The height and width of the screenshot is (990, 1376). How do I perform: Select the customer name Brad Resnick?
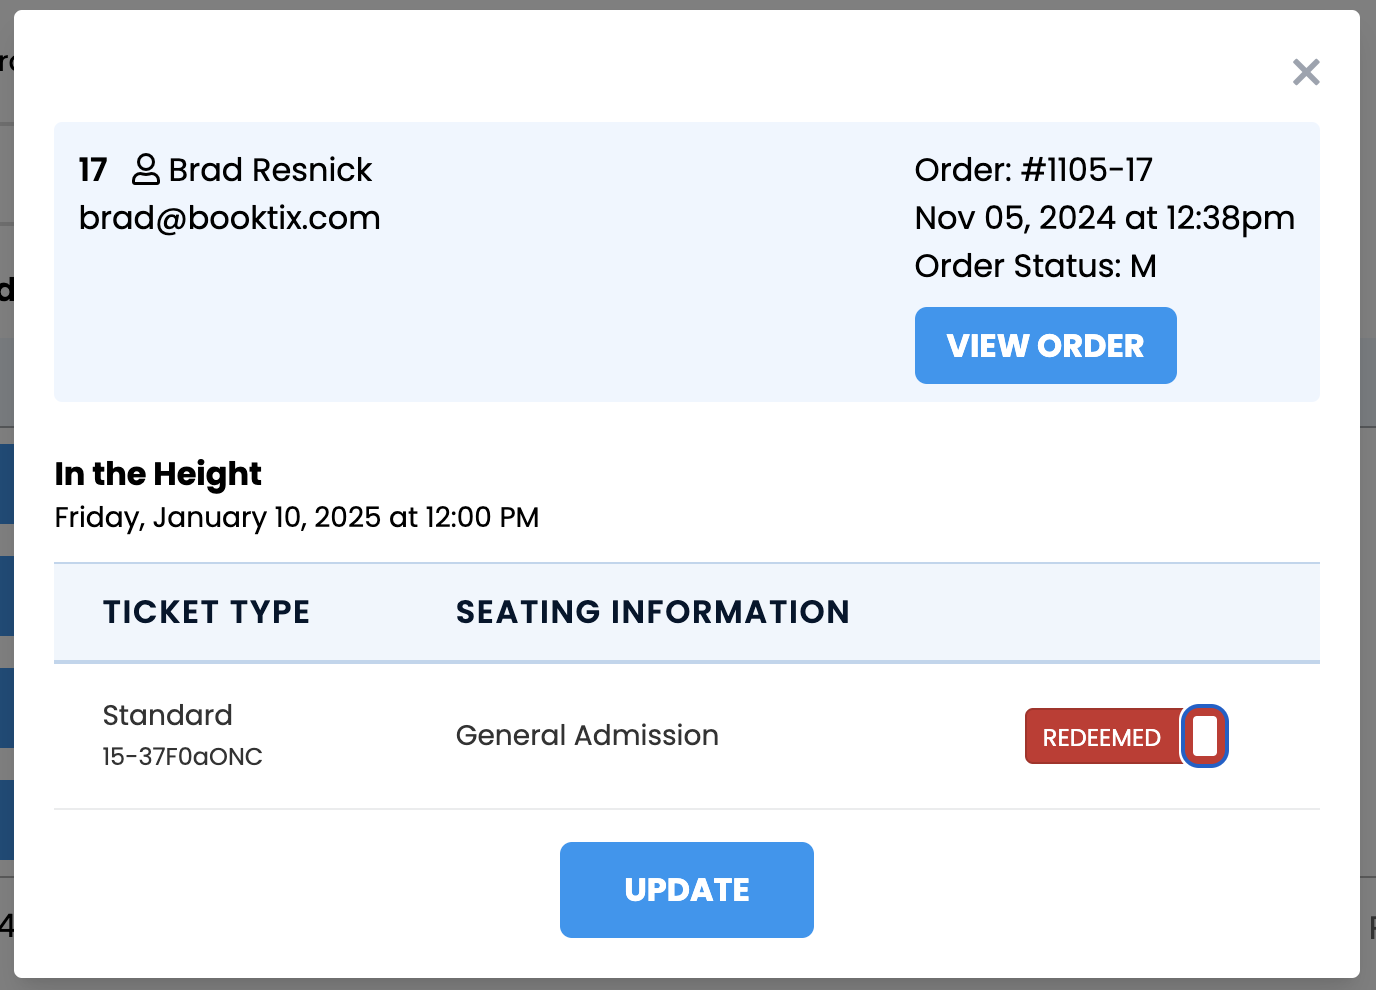270,170
